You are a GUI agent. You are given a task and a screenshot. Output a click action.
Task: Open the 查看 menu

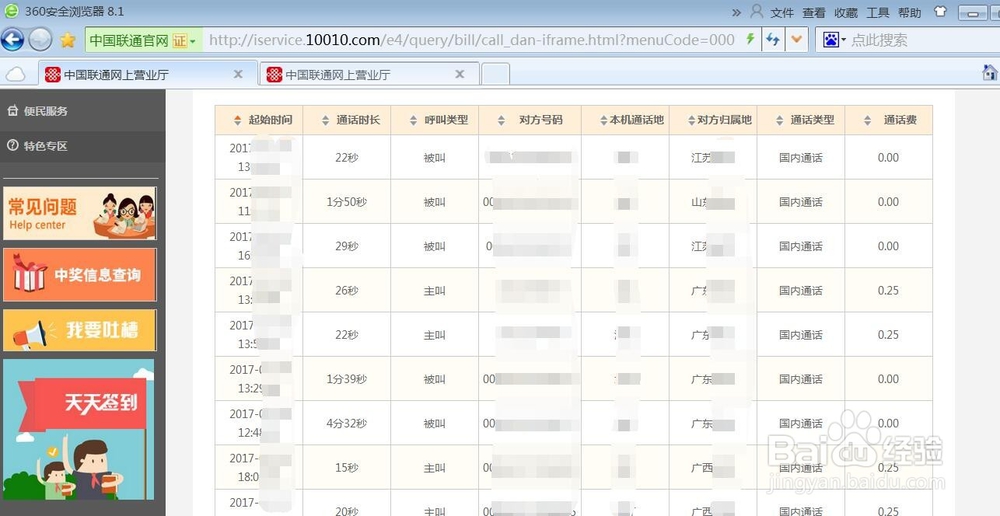(814, 12)
